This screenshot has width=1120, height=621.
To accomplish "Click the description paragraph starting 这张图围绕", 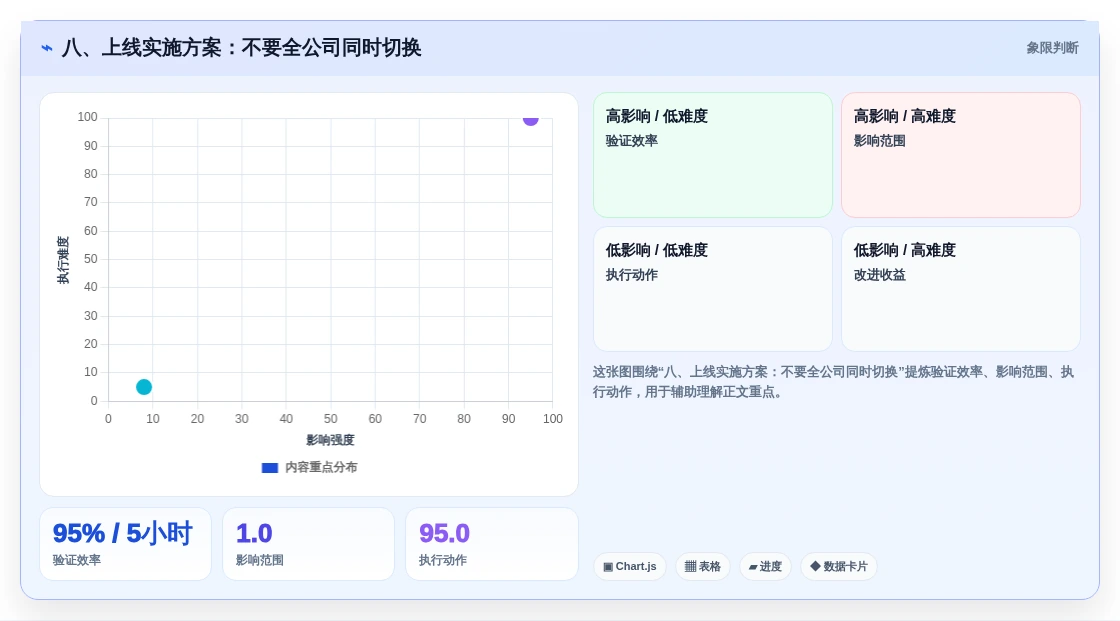I will (x=833, y=382).
